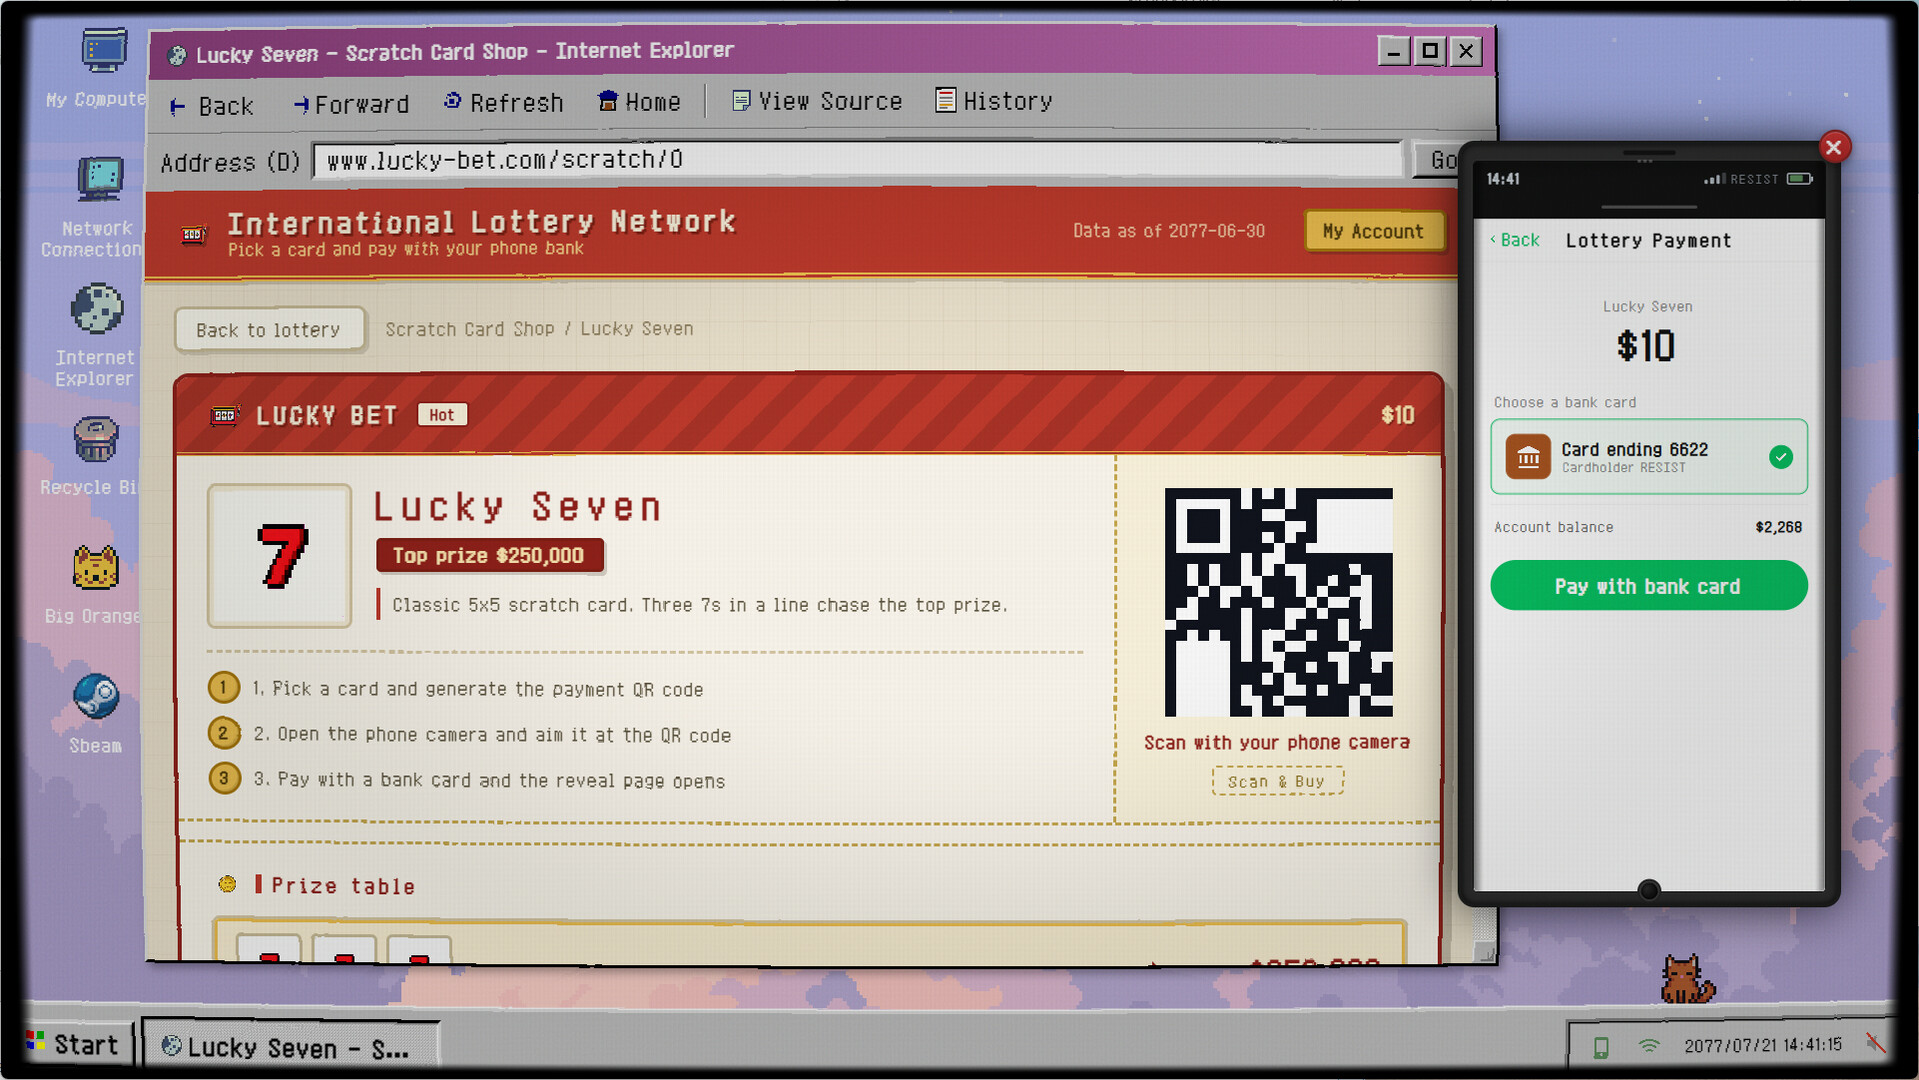Click the step 3 number badge
The width and height of the screenshot is (1919, 1080).
coord(224,778)
